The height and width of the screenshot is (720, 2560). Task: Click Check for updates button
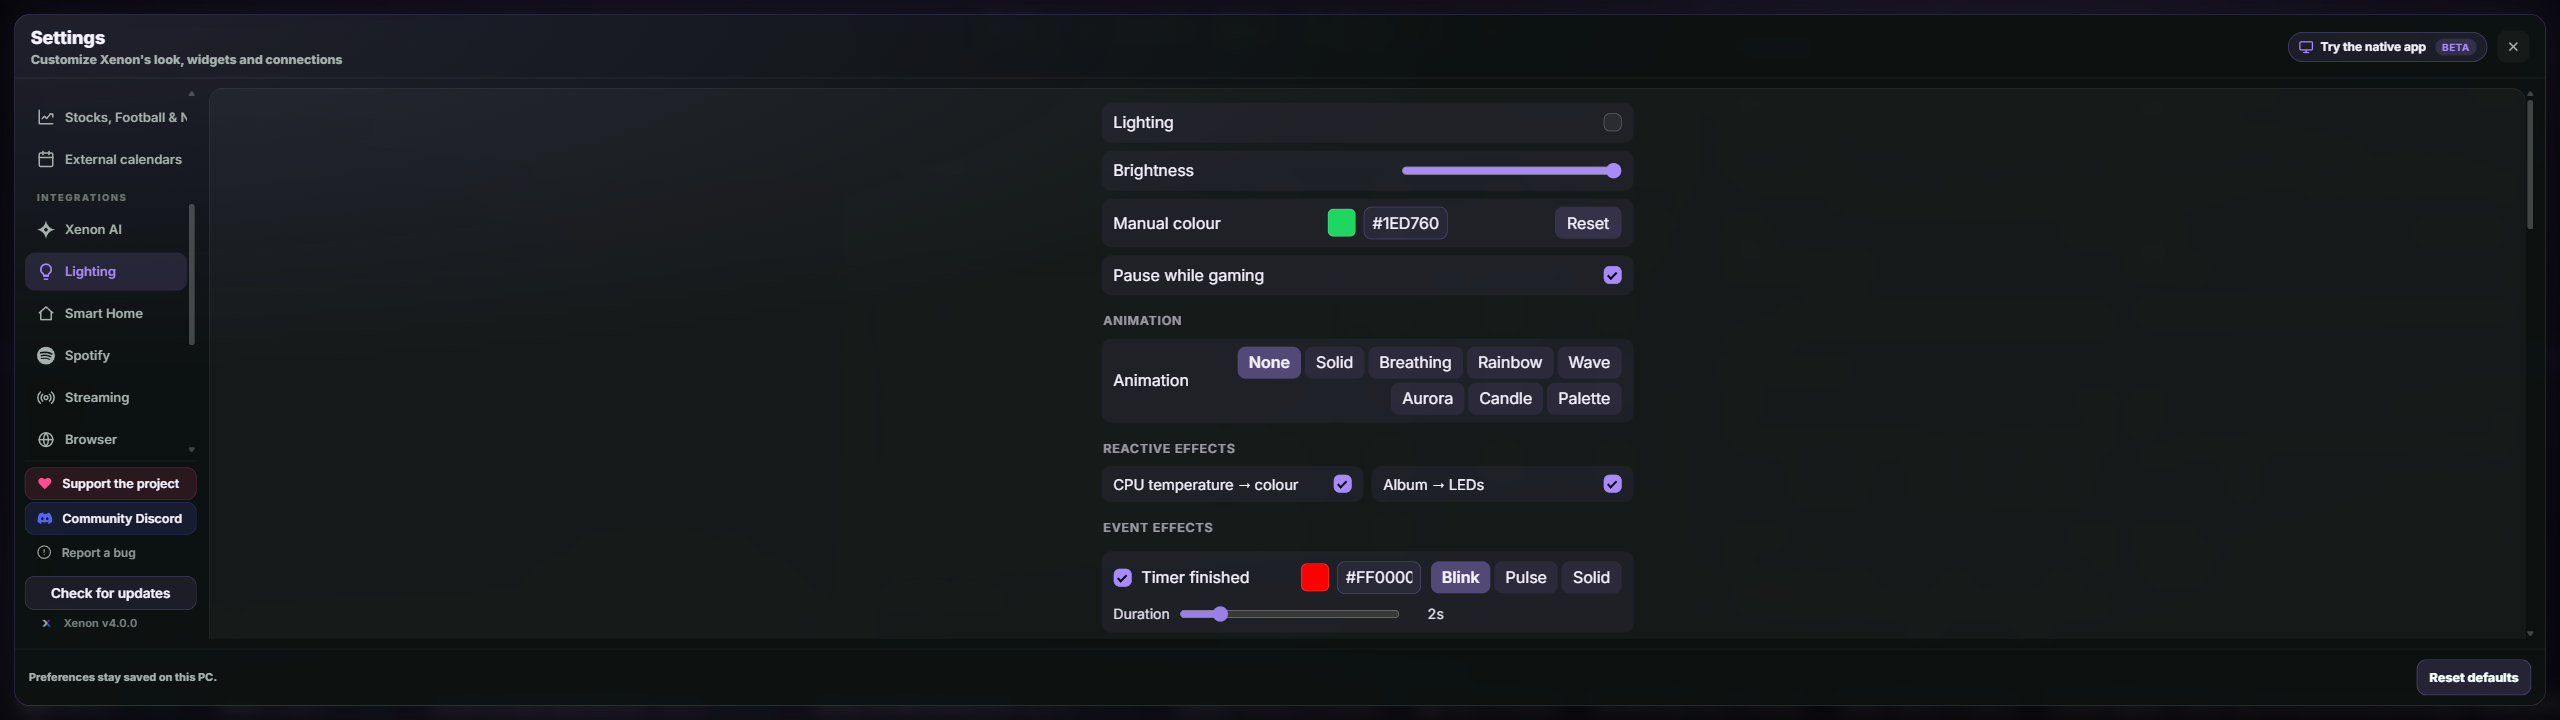(x=111, y=593)
